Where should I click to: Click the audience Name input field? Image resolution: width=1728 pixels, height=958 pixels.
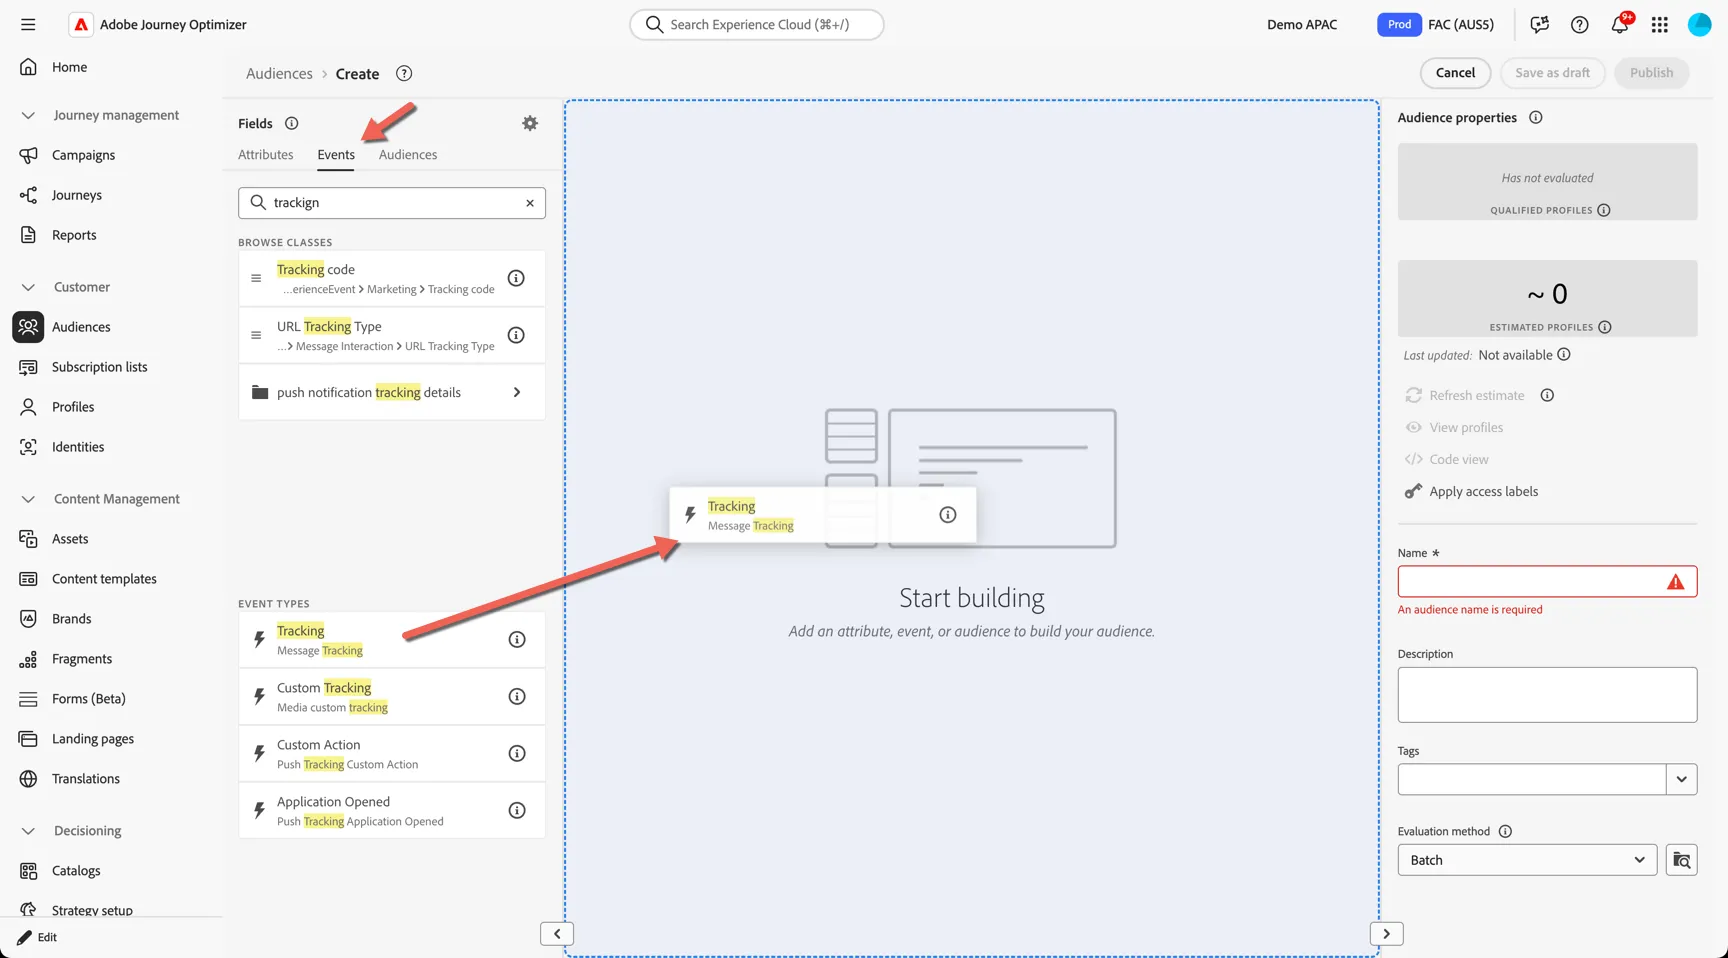(x=1547, y=581)
